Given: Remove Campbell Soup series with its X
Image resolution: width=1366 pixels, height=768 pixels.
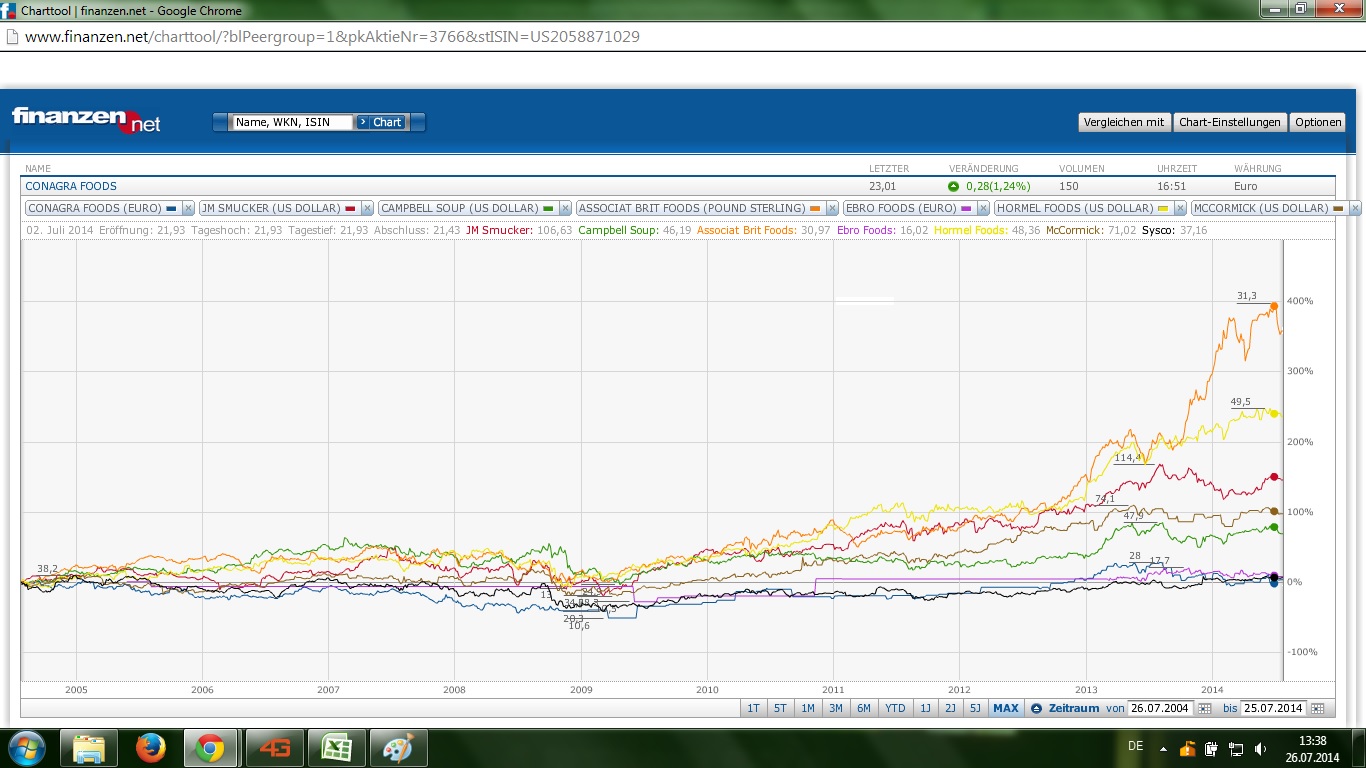Looking at the screenshot, I should (x=565, y=208).
